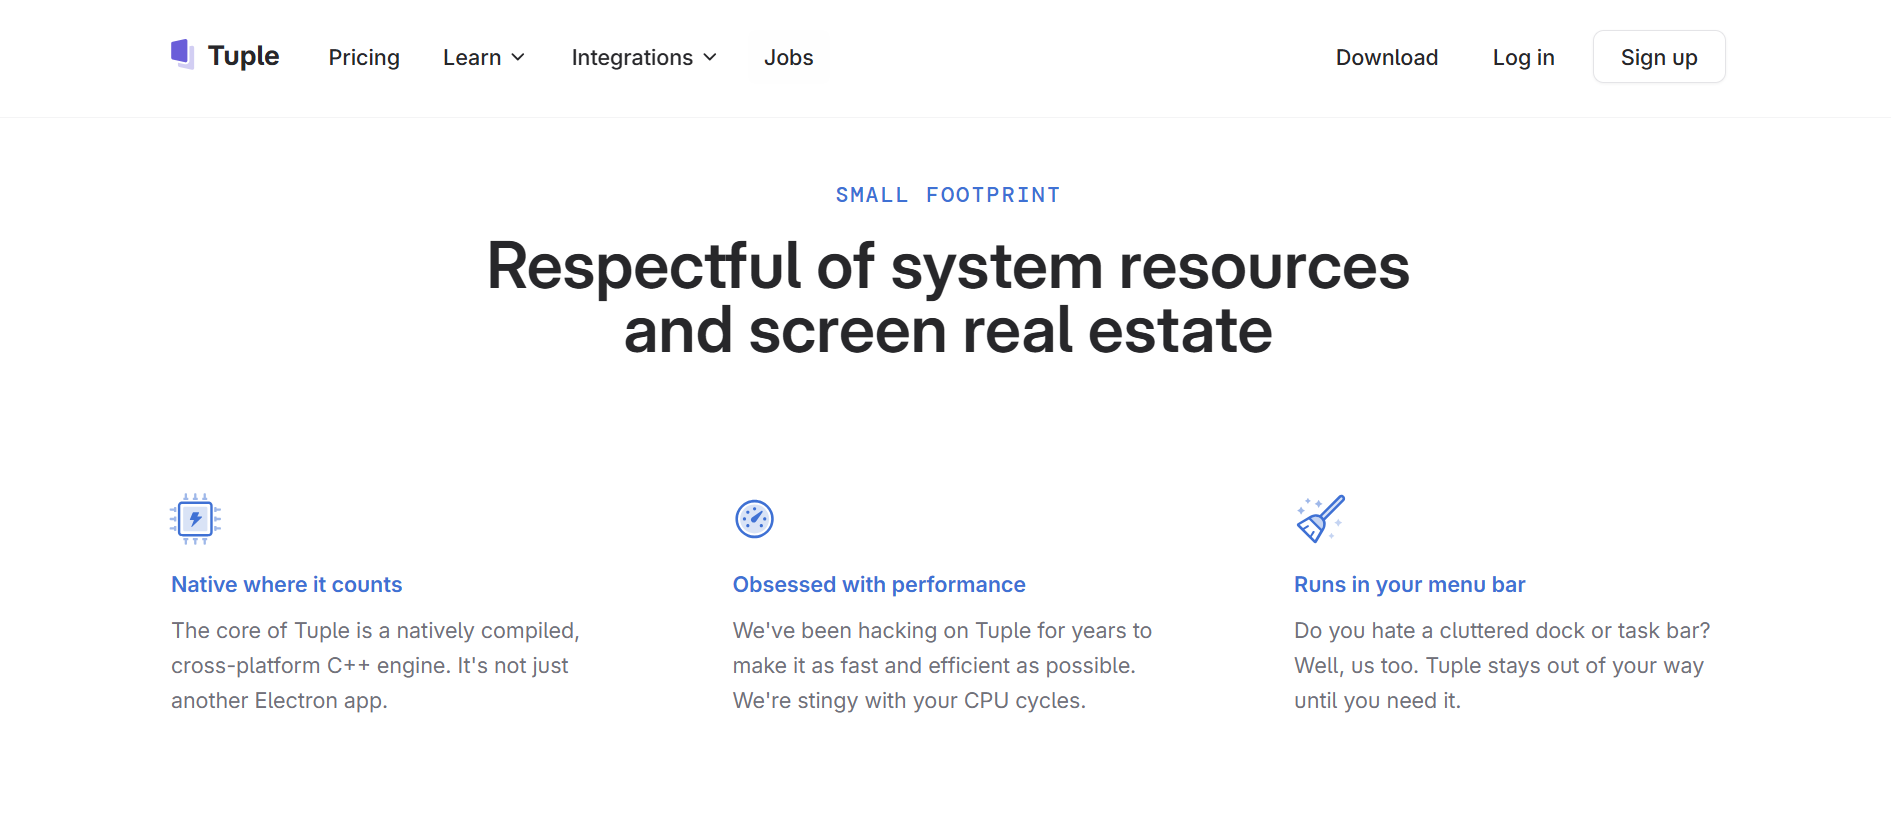
Task: Click the SMALL FOOTPRINT section label
Action: 947,195
